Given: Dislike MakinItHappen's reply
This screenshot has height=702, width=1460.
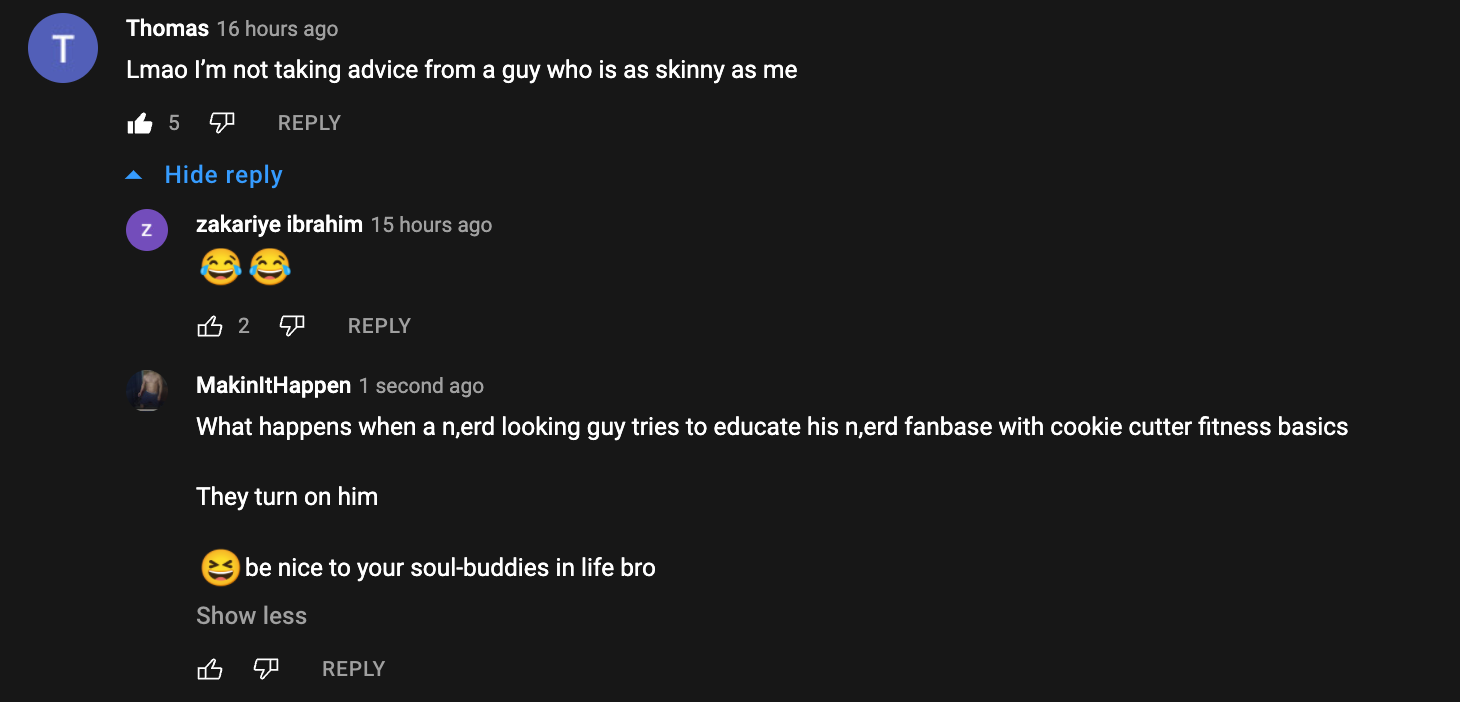Looking at the screenshot, I should (x=266, y=669).
